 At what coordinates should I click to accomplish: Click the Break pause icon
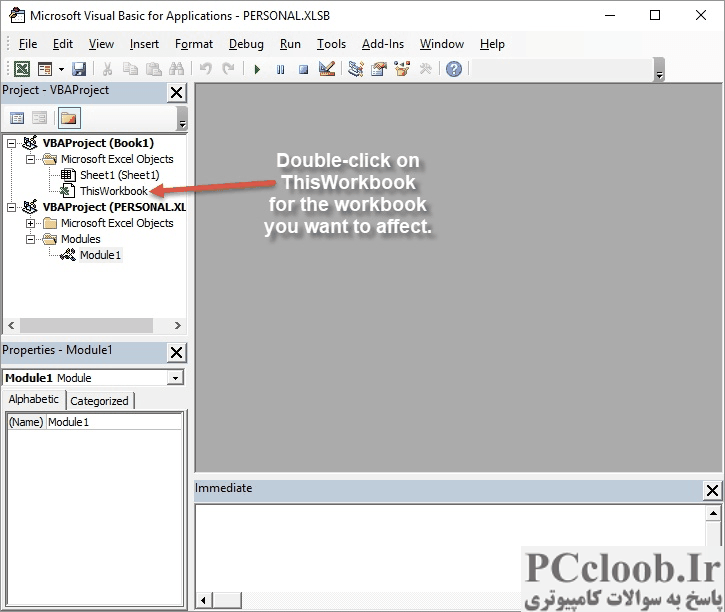click(x=280, y=69)
